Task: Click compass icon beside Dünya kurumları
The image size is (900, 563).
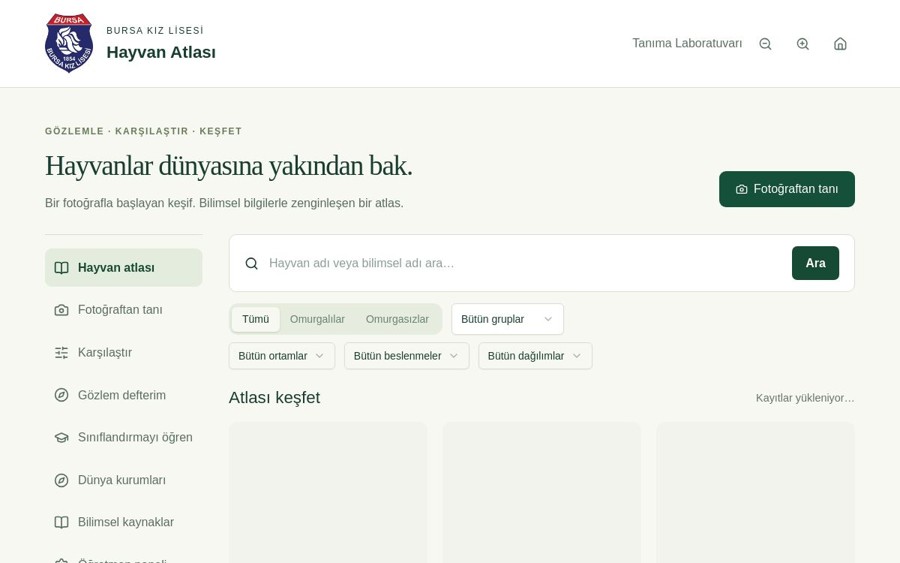Action: pyautogui.click(x=61, y=480)
